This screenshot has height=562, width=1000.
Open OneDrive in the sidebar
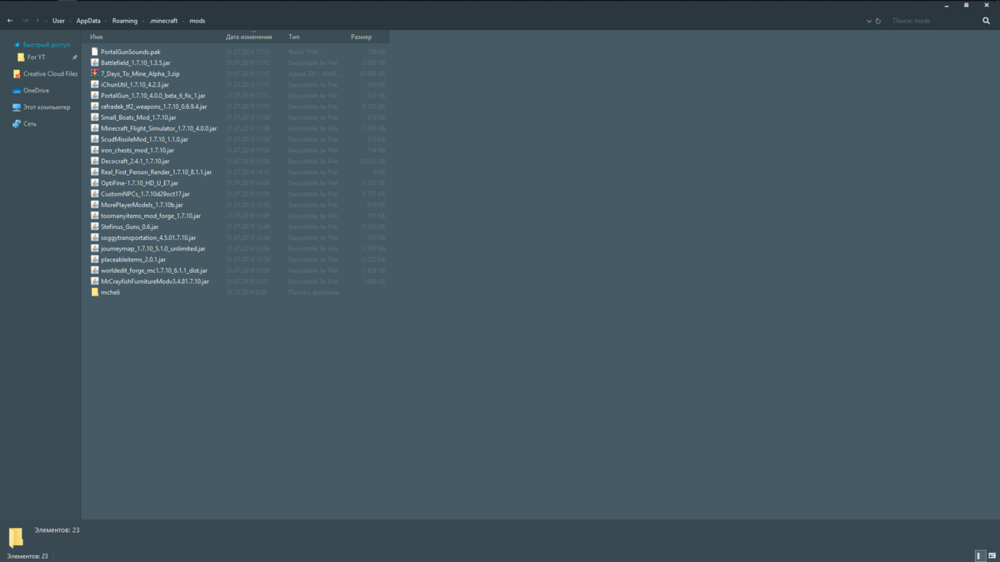(x=36, y=91)
